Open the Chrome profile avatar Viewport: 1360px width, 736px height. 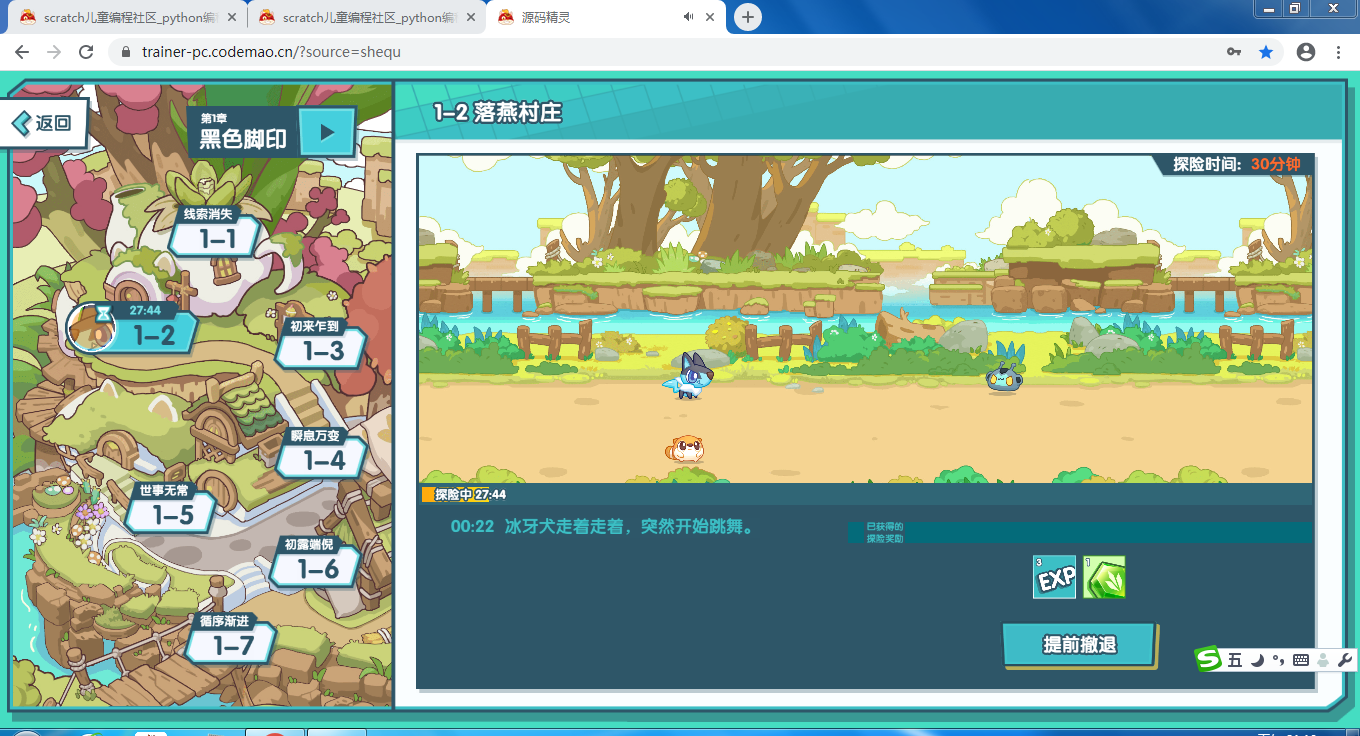tap(1305, 52)
